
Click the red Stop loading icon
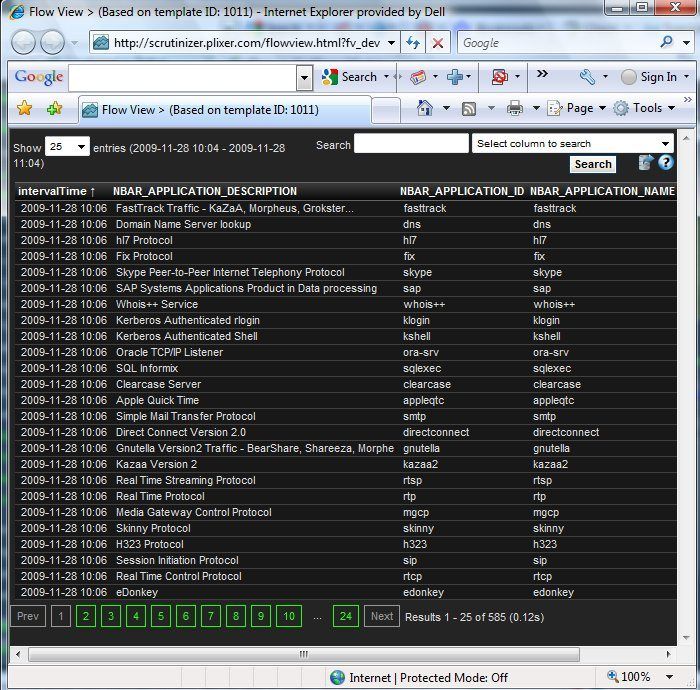point(438,43)
